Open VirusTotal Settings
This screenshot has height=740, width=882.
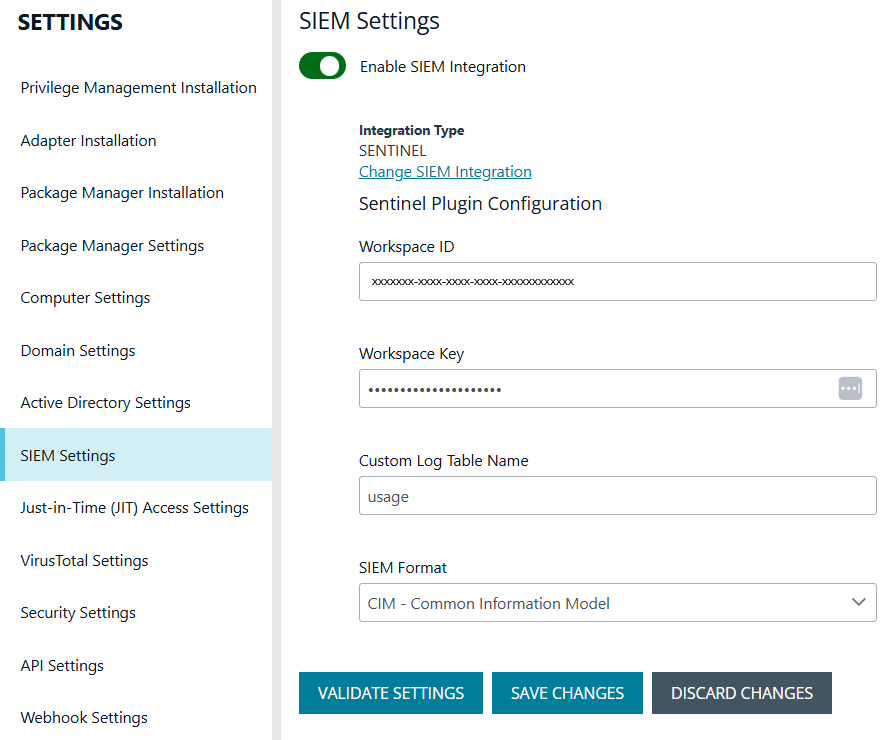coord(84,560)
